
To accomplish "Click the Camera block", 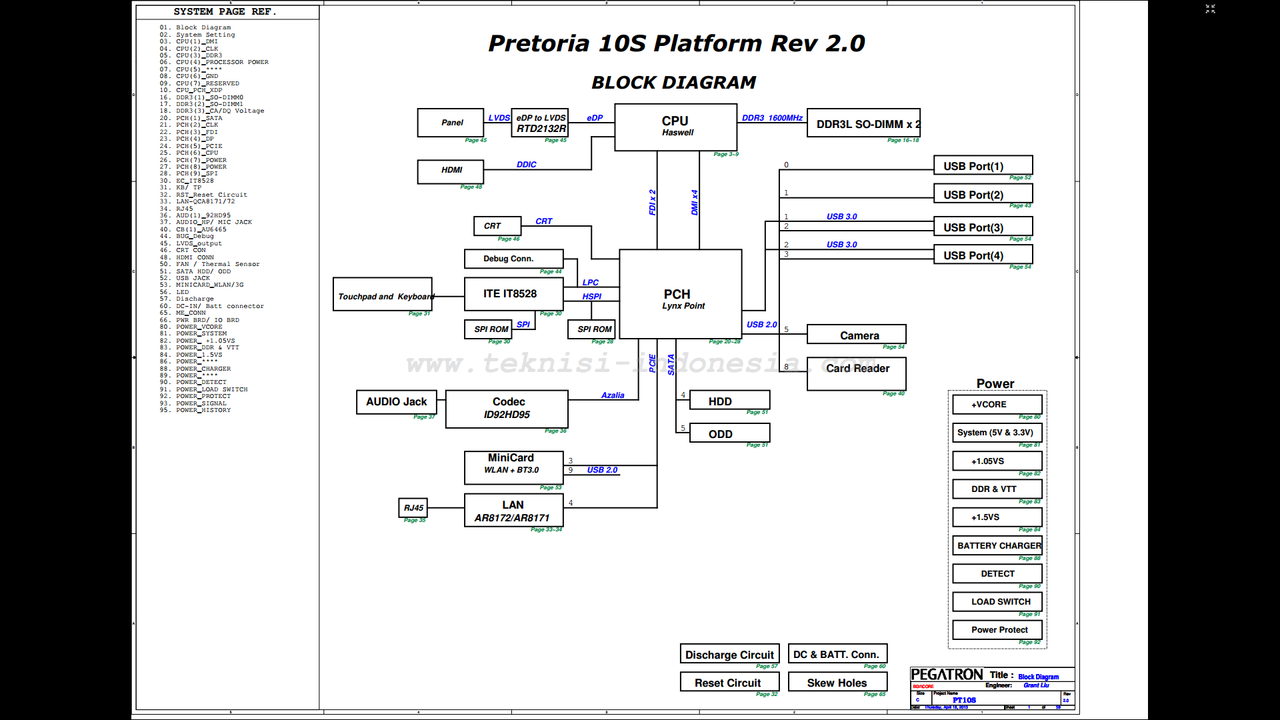I will click(856, 335).
